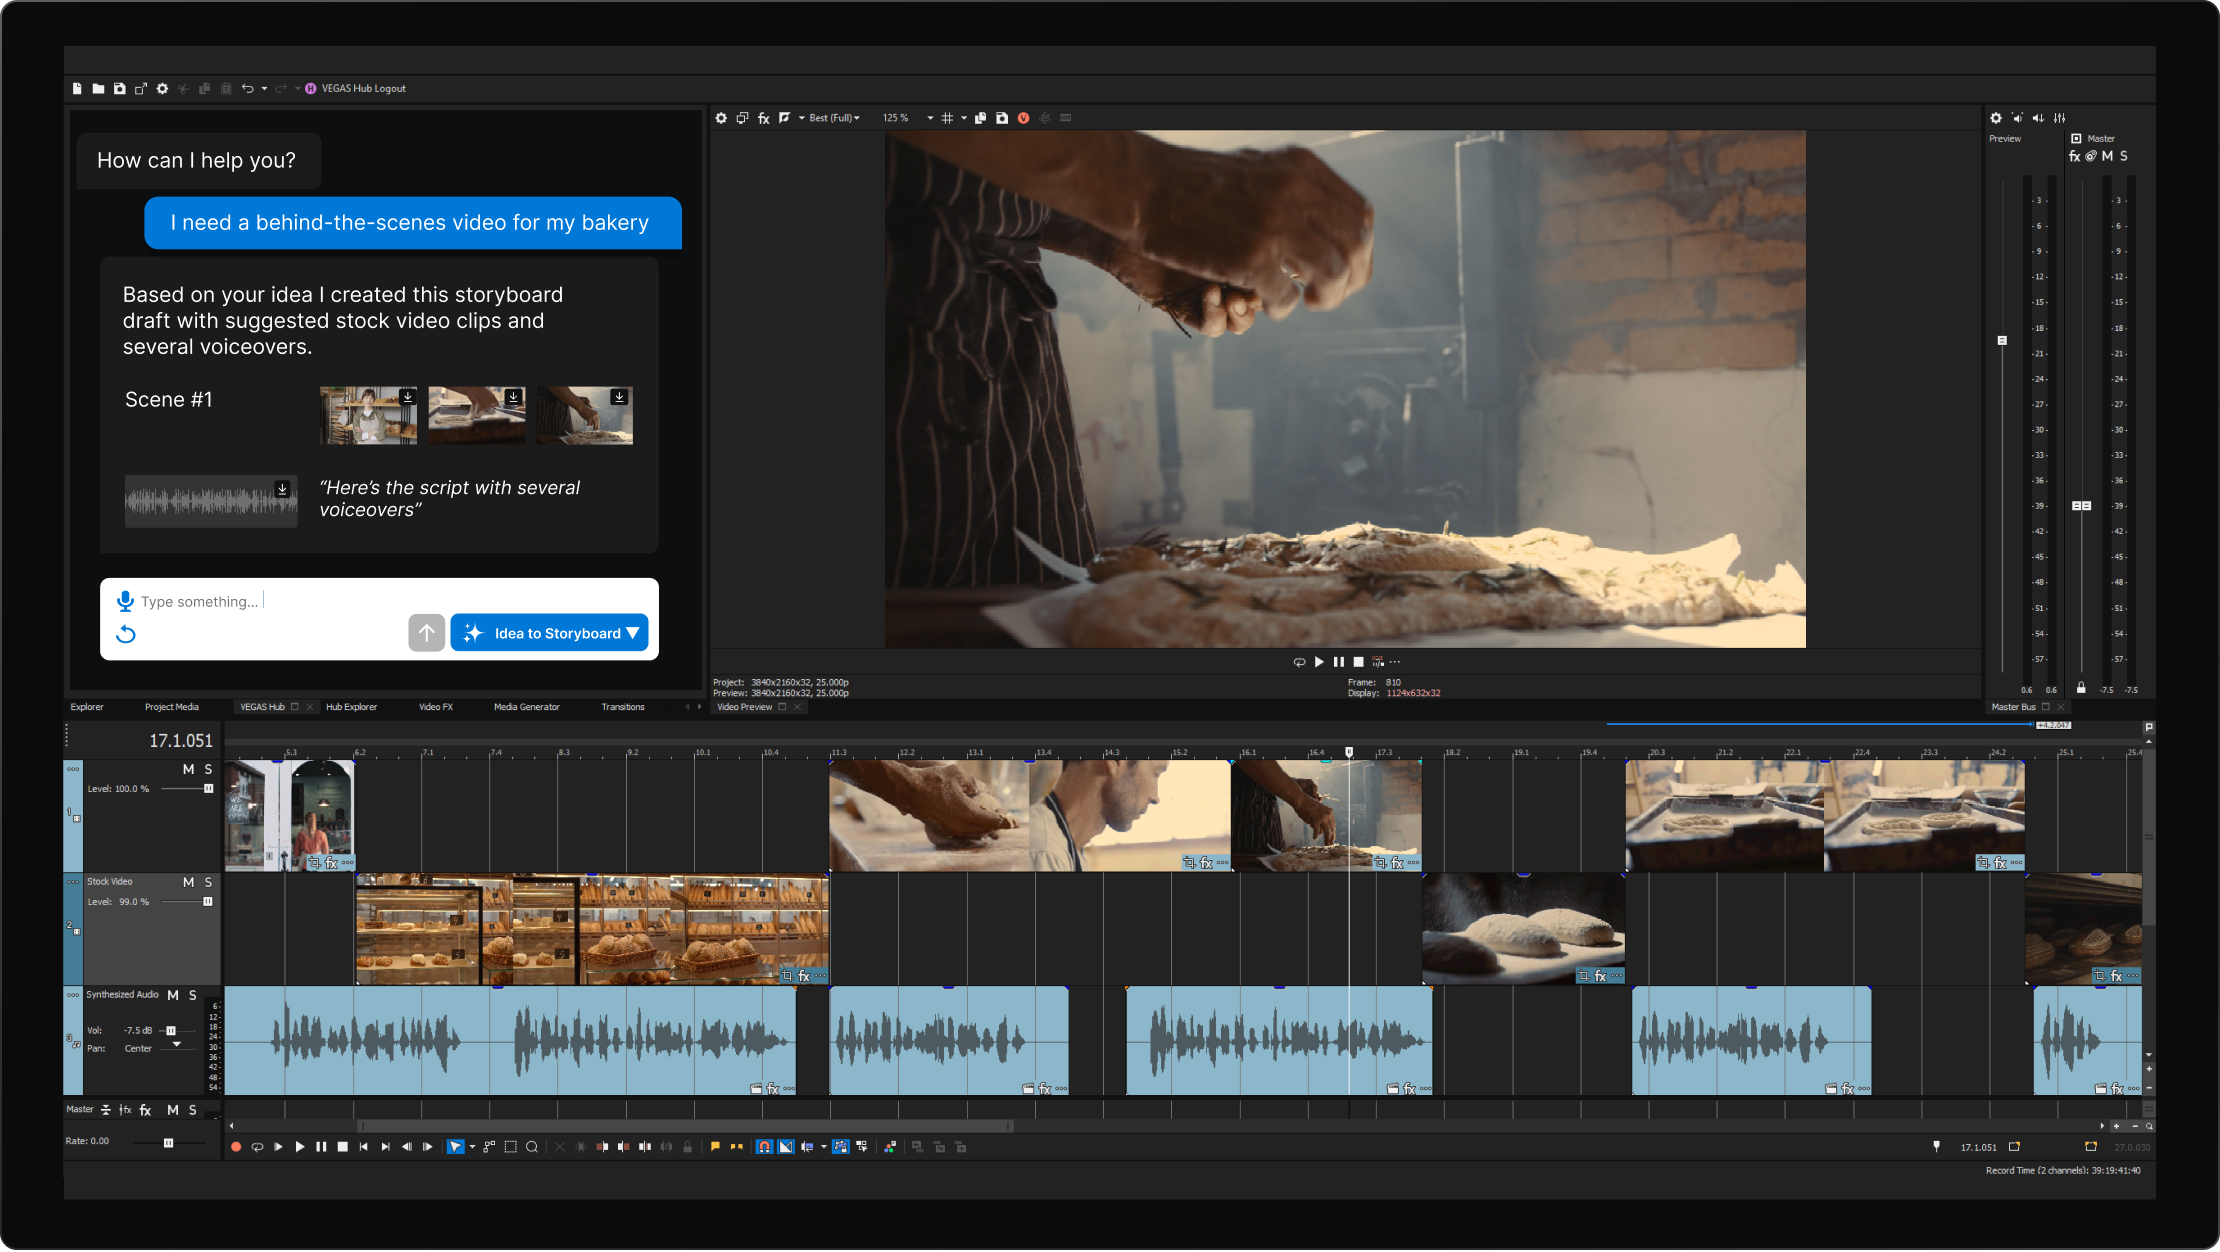Copy snapshot to clipboard in preview toolbar
2220x1252 pixels.
pyautogui.click(x=981, y=118)
